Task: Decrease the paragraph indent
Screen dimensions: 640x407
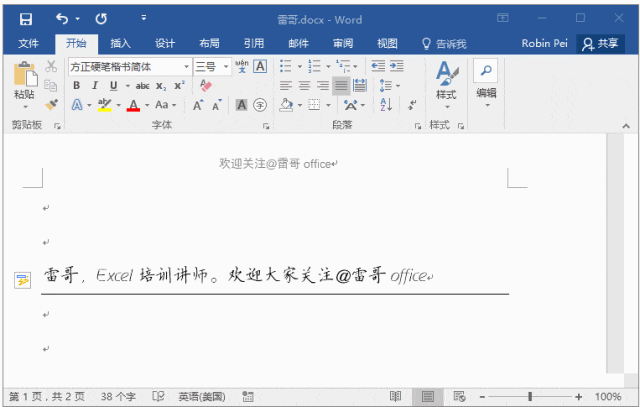Action: [378, 66]
